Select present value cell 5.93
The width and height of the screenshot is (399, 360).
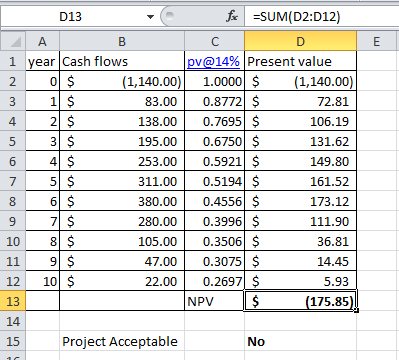pos(300,281)
